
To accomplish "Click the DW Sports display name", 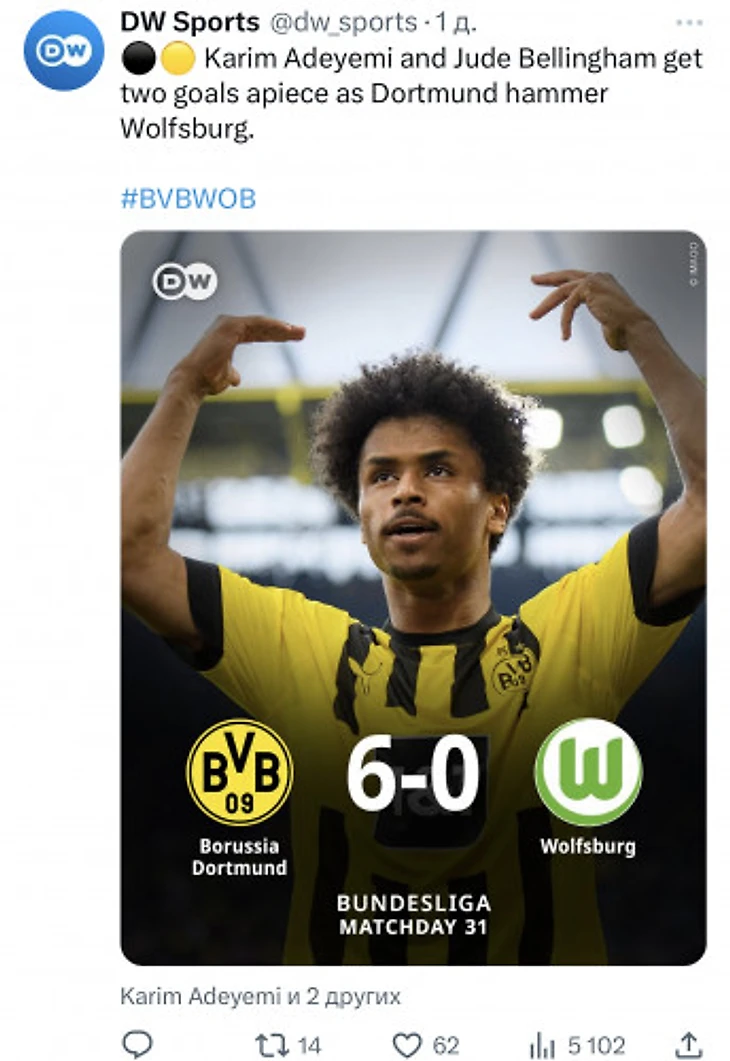I will [189, 22].
